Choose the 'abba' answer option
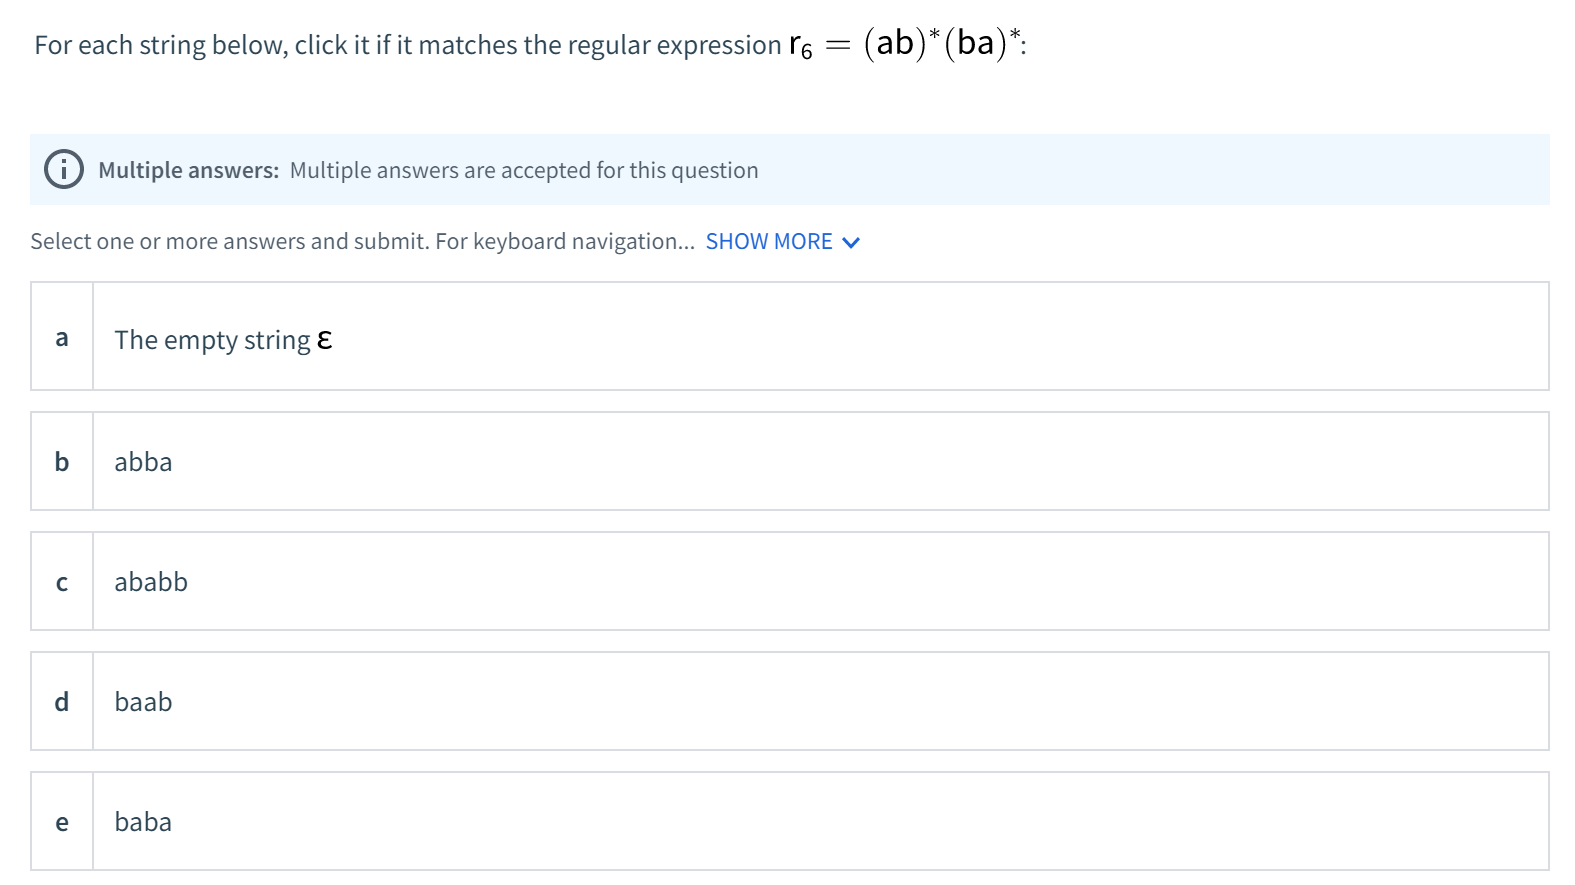 143,462
